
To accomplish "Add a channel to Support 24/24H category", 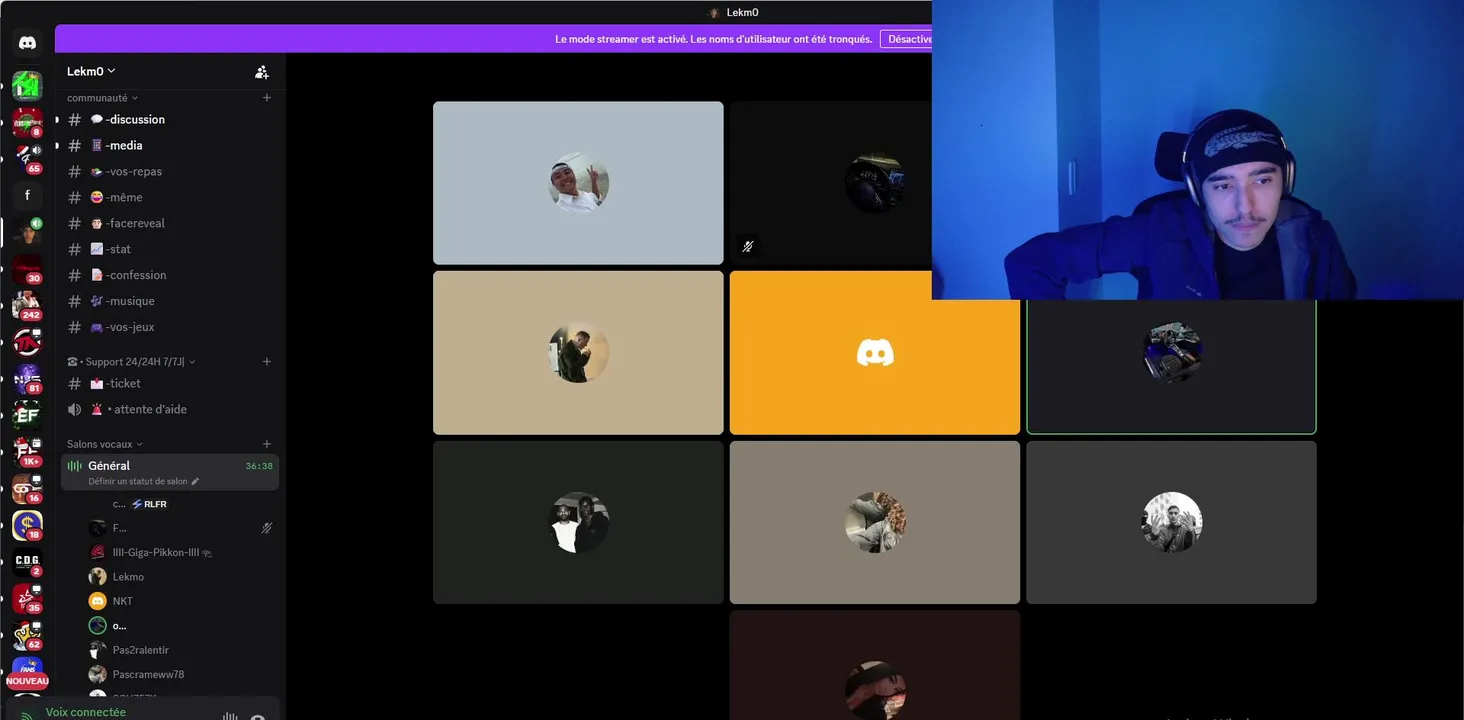I will [267, 362].
